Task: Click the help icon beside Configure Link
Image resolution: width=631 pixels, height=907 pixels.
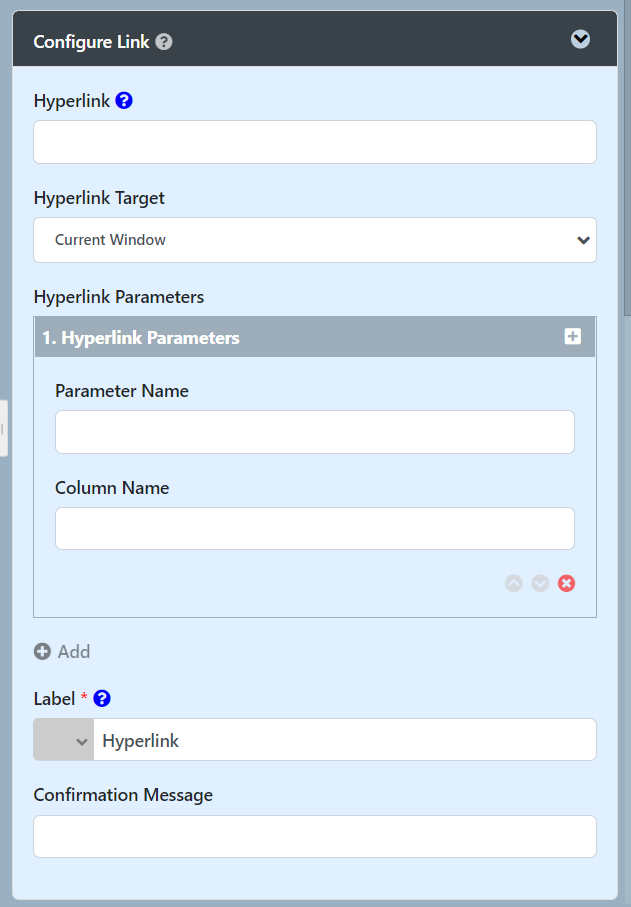Action: (164, 42)
